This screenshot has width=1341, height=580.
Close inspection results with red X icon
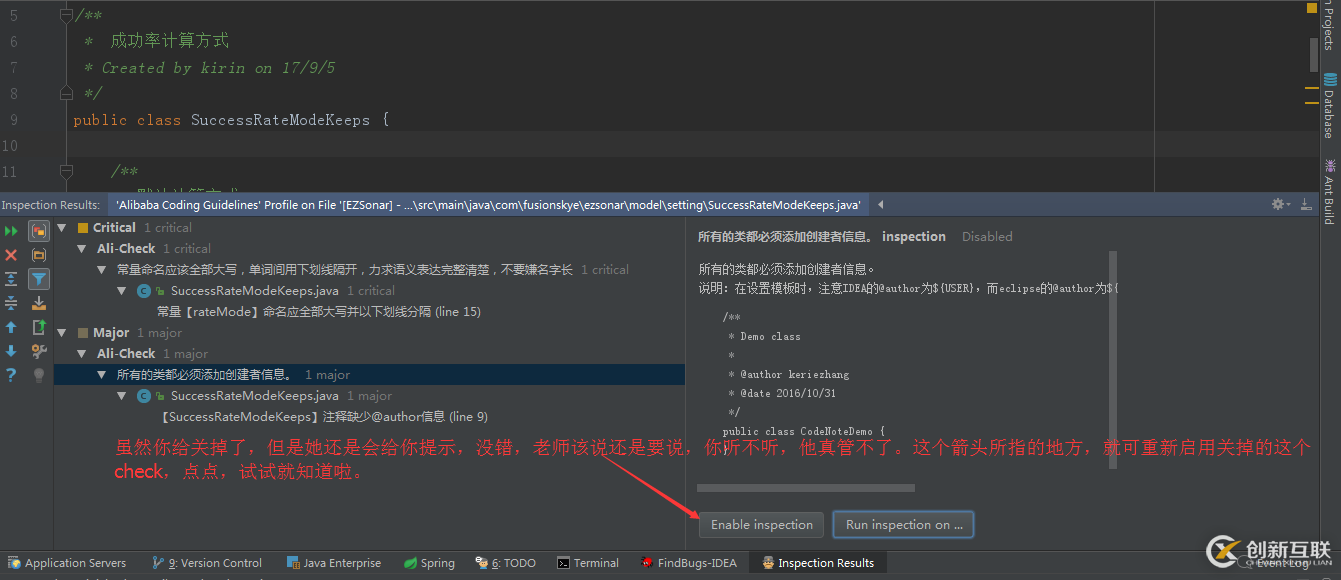[x=11, y=255]
